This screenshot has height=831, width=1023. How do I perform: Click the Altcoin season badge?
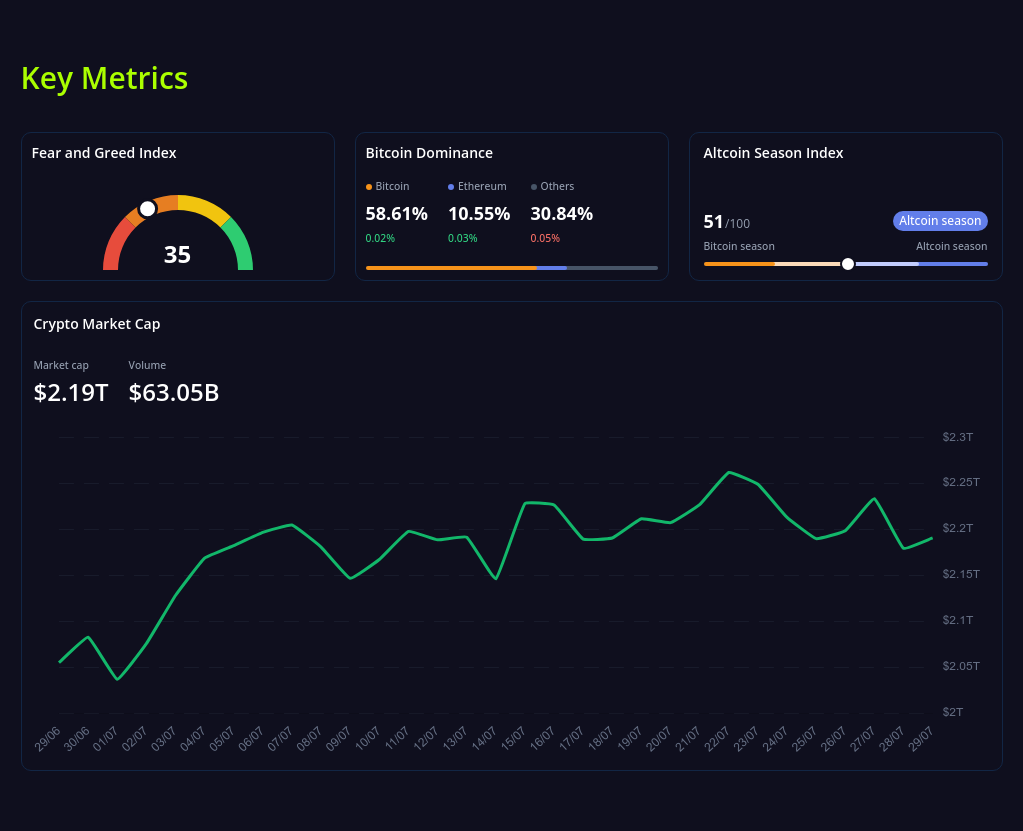click(940, 220)
